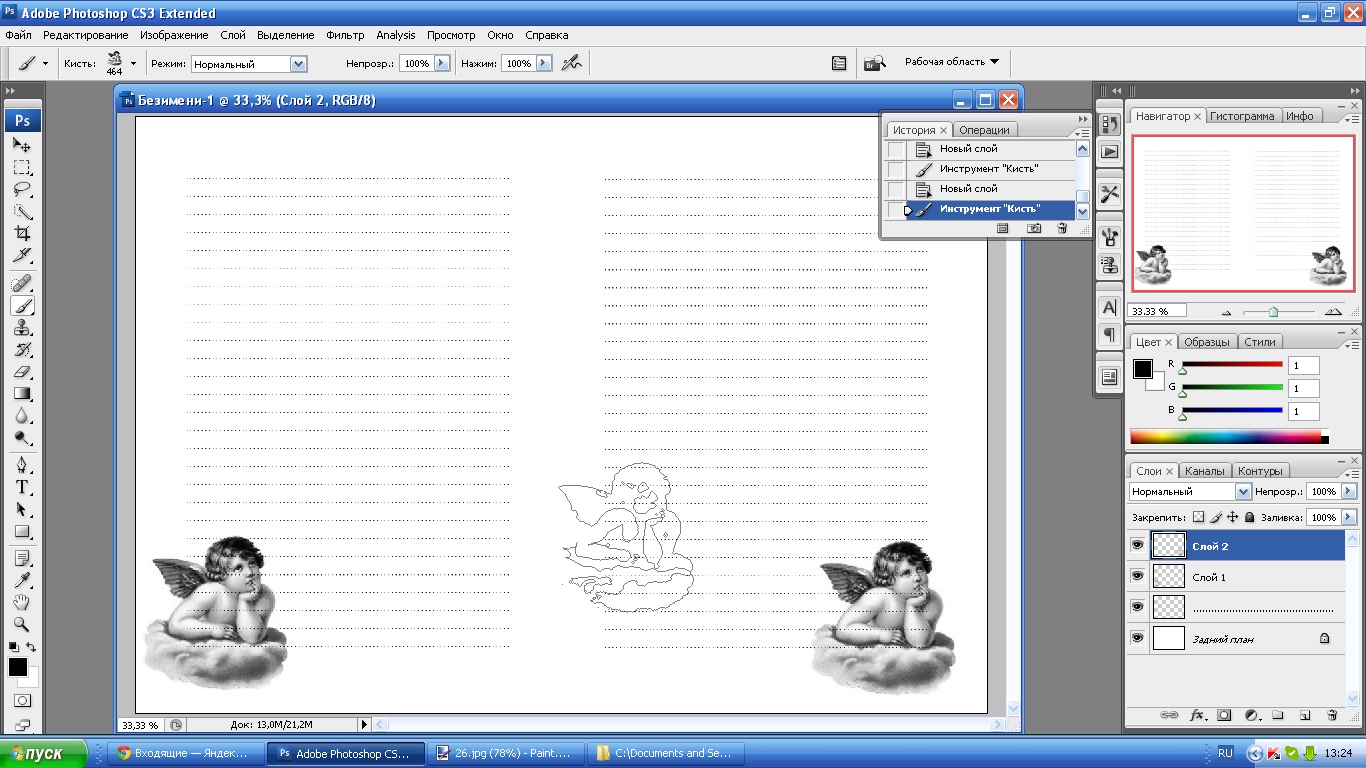Select the Path Selection tool
This screenshot has height=768, width=1366.
pyautogui.click(x=22, y=509)
